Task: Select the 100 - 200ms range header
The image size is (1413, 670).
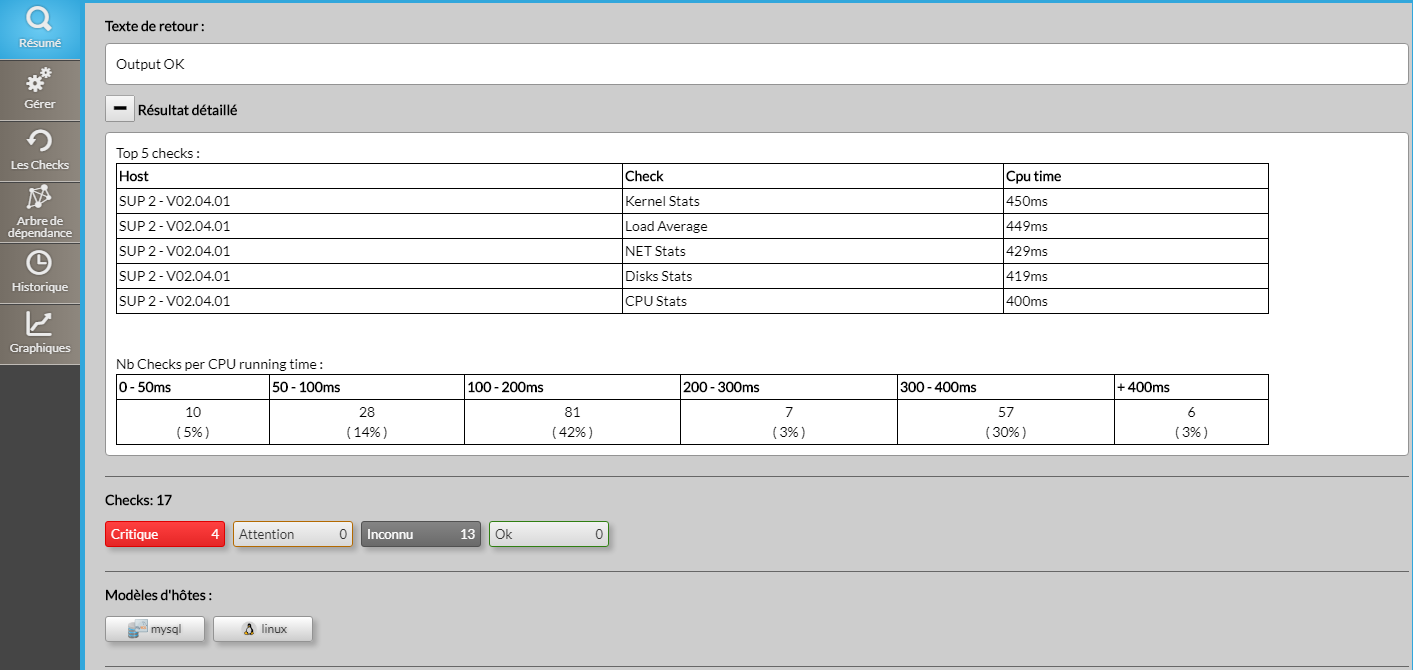Action: coord(506,387)
